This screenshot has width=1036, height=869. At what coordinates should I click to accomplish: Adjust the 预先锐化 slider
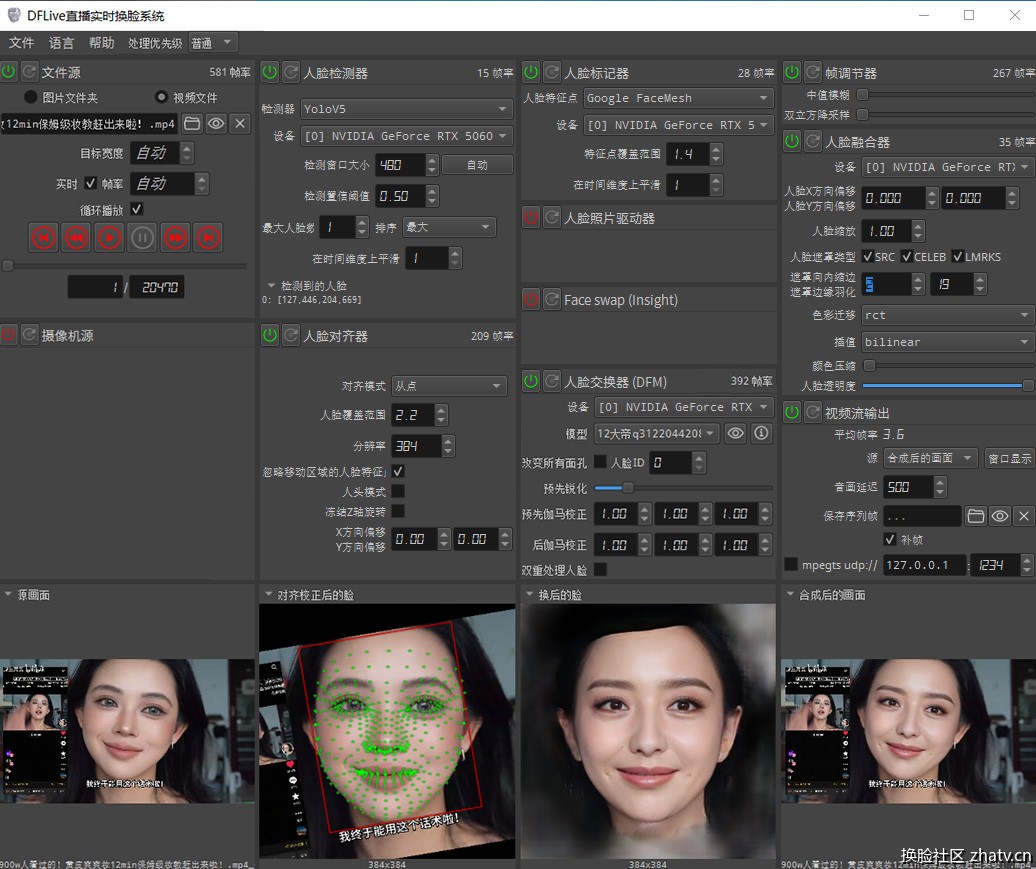tap(683, 488)
